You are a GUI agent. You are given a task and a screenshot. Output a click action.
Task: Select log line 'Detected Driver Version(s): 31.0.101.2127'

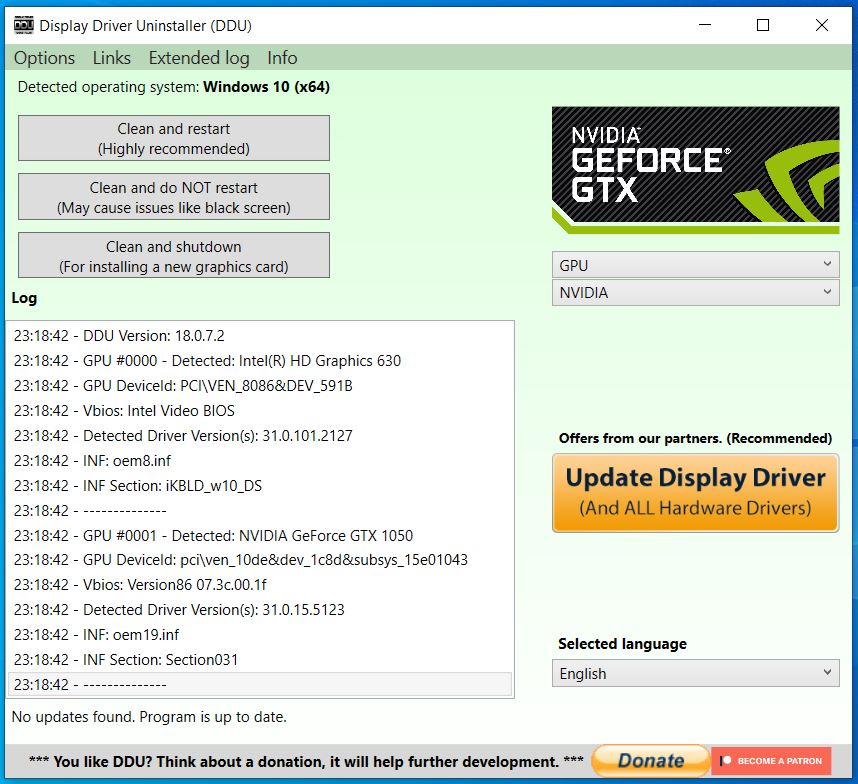coord(260,436)
